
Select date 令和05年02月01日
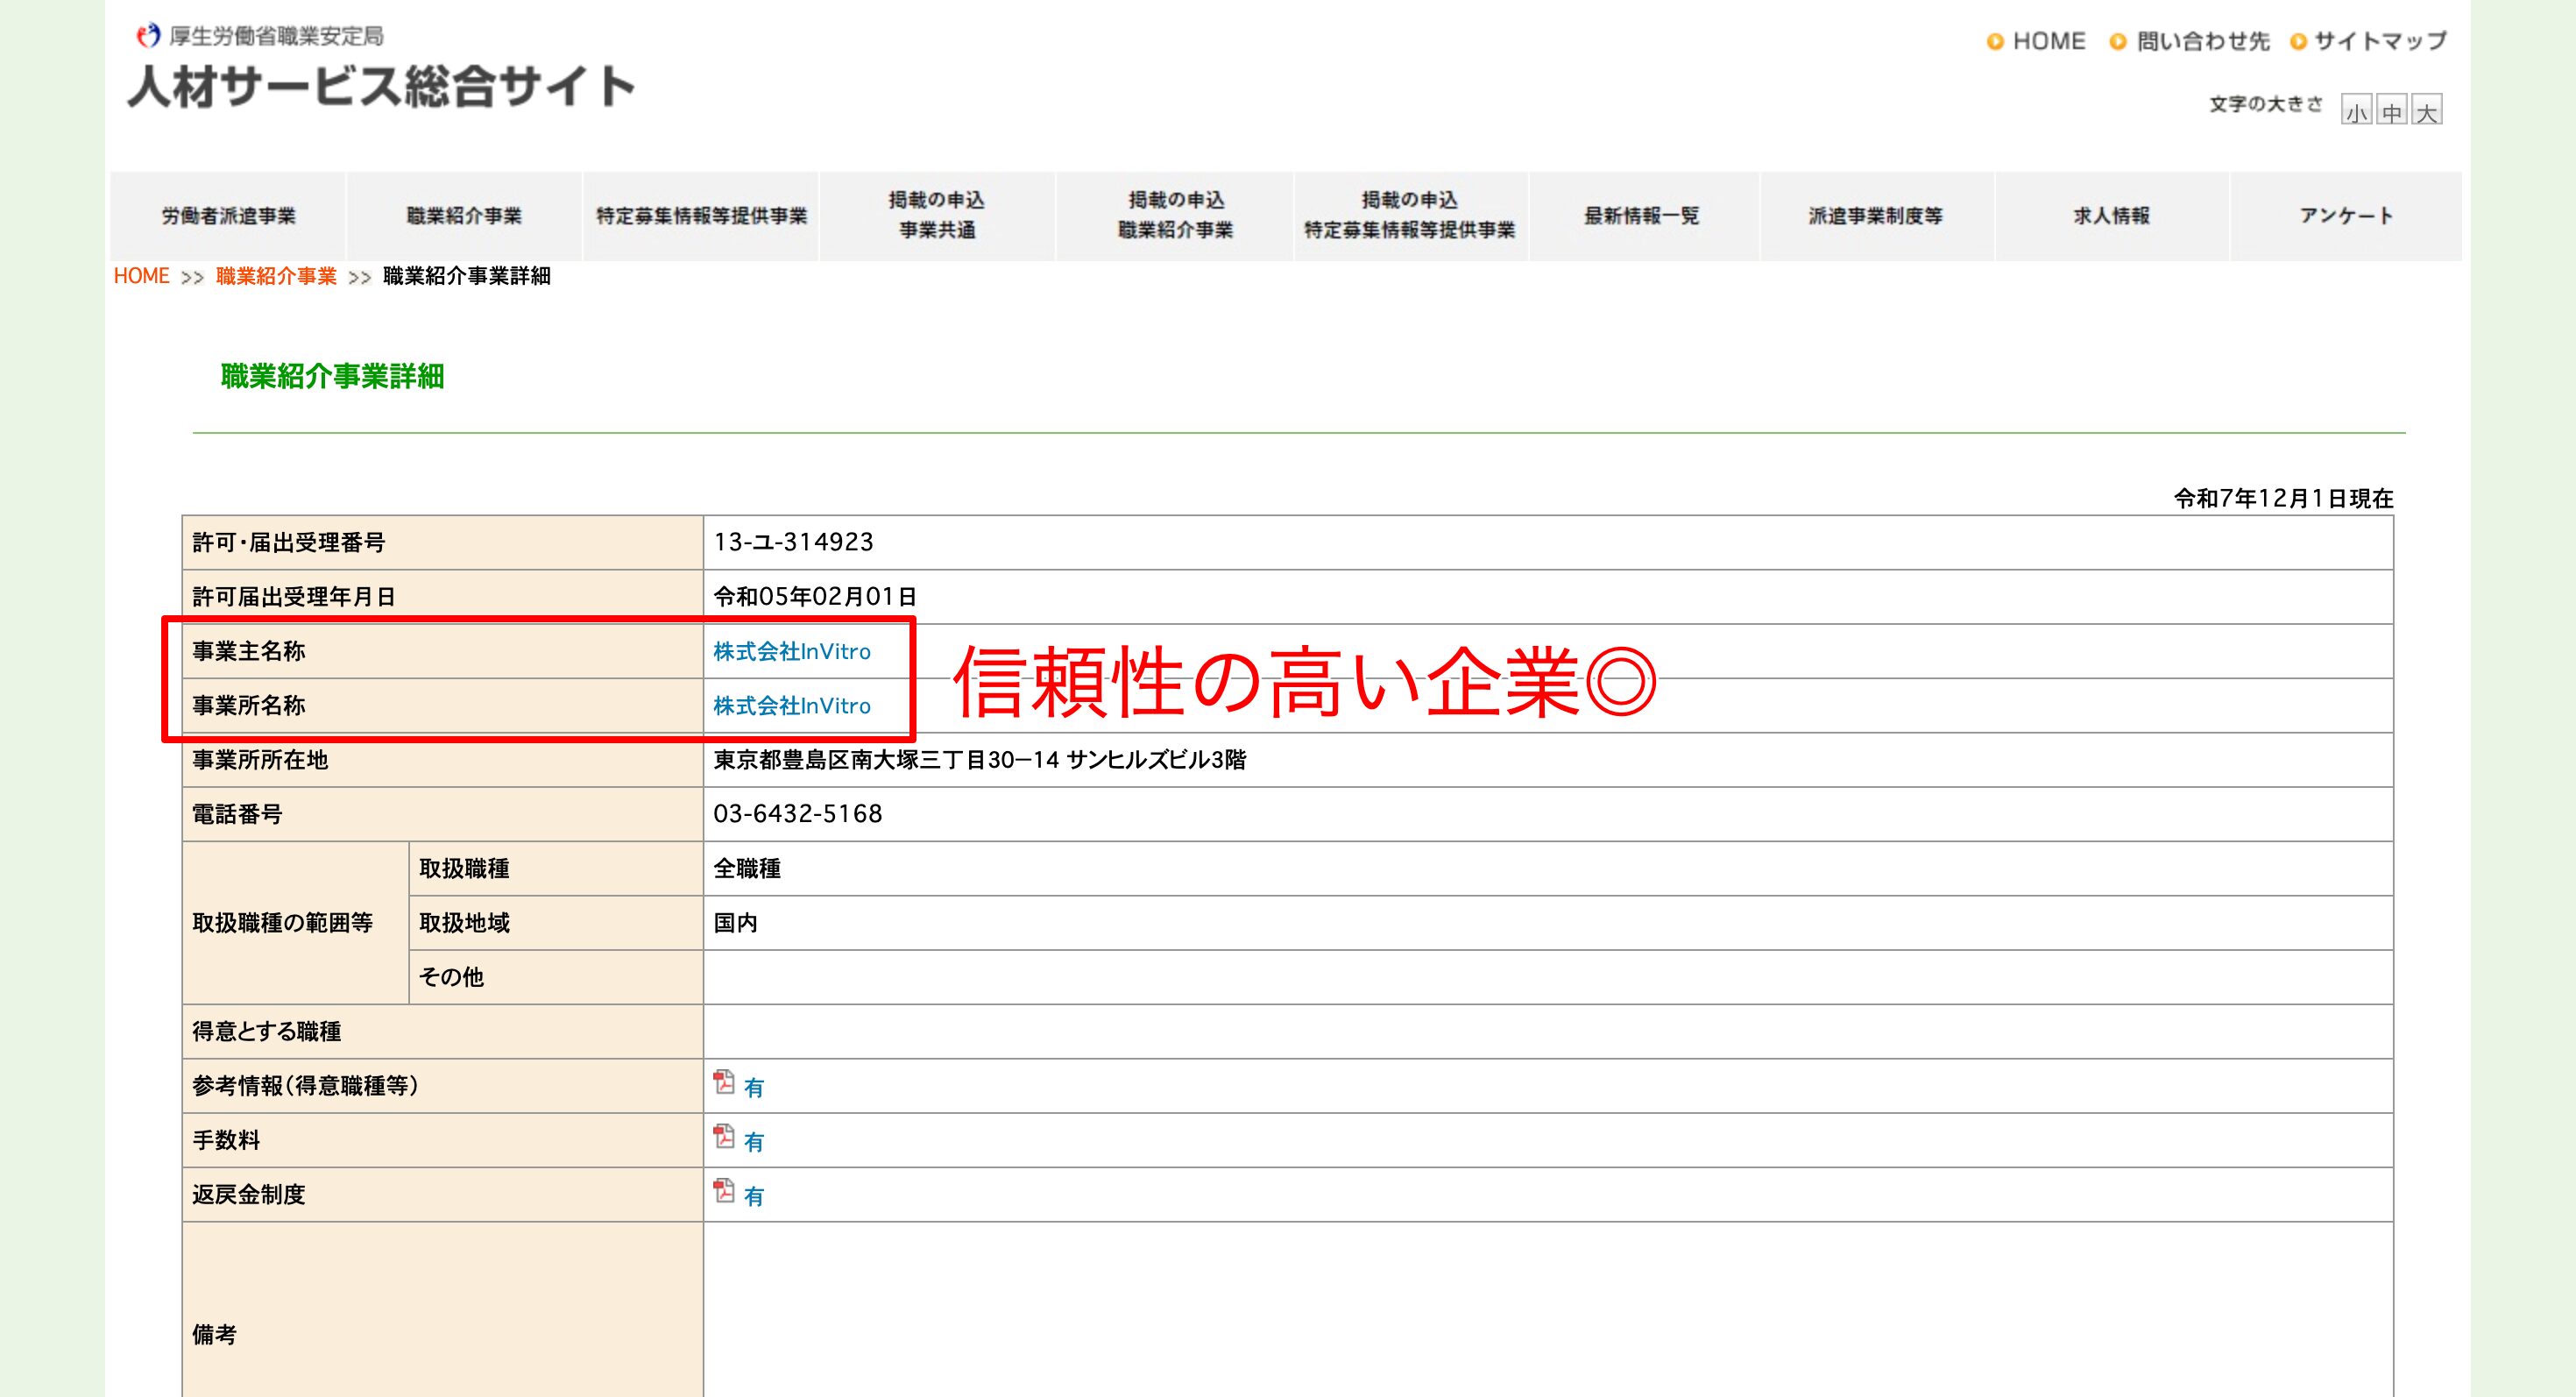[815, 597]
